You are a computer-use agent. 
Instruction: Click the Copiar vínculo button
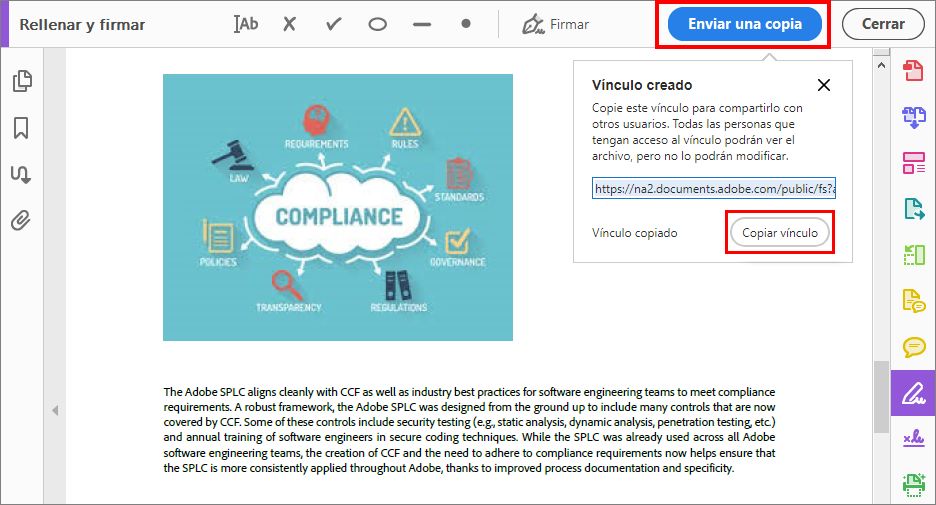pyautogui.click(x=780, y=233)
